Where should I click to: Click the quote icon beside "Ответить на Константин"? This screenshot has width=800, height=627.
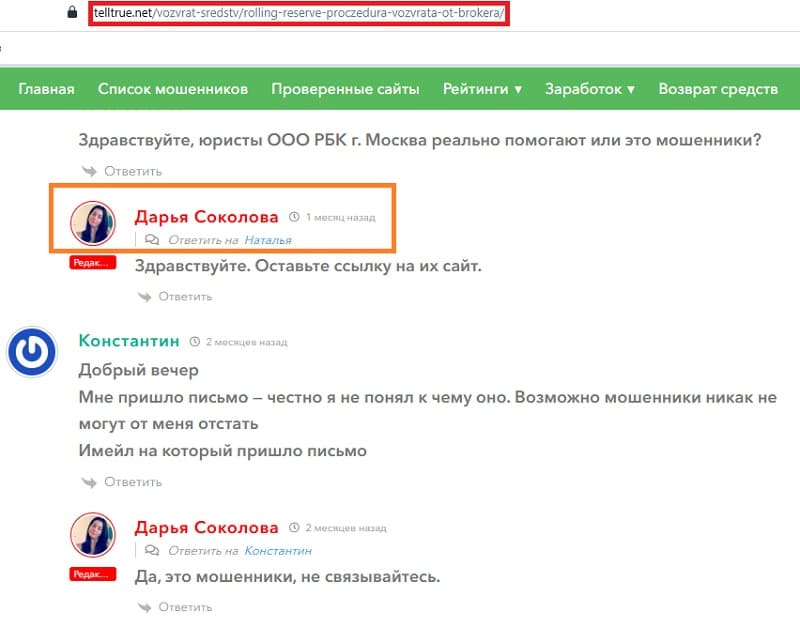click(x=152, y=549)
